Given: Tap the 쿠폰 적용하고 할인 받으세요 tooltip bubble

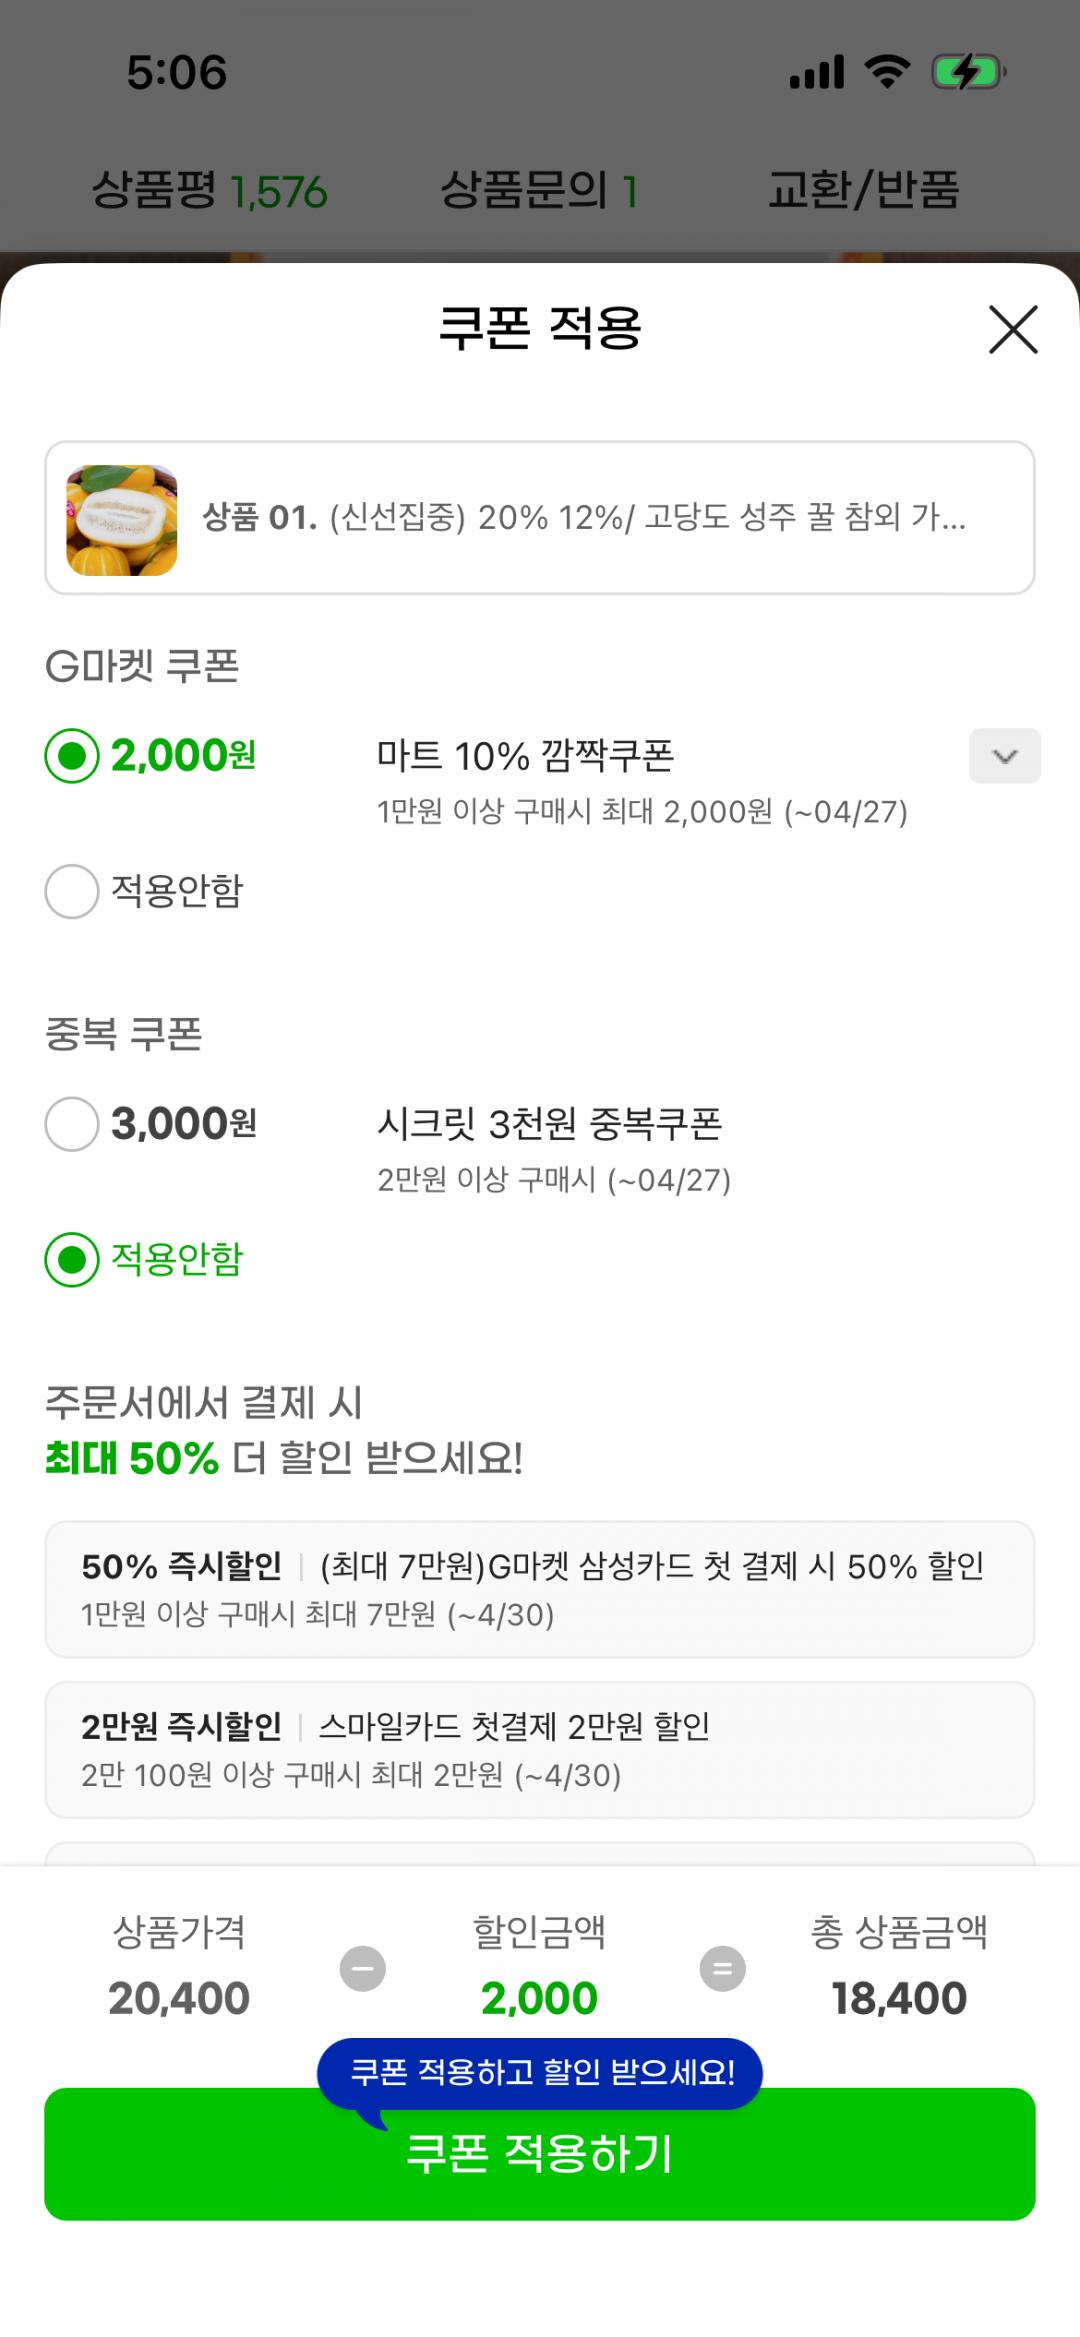Looking at the screenshot, I should tap(540, 2073).
